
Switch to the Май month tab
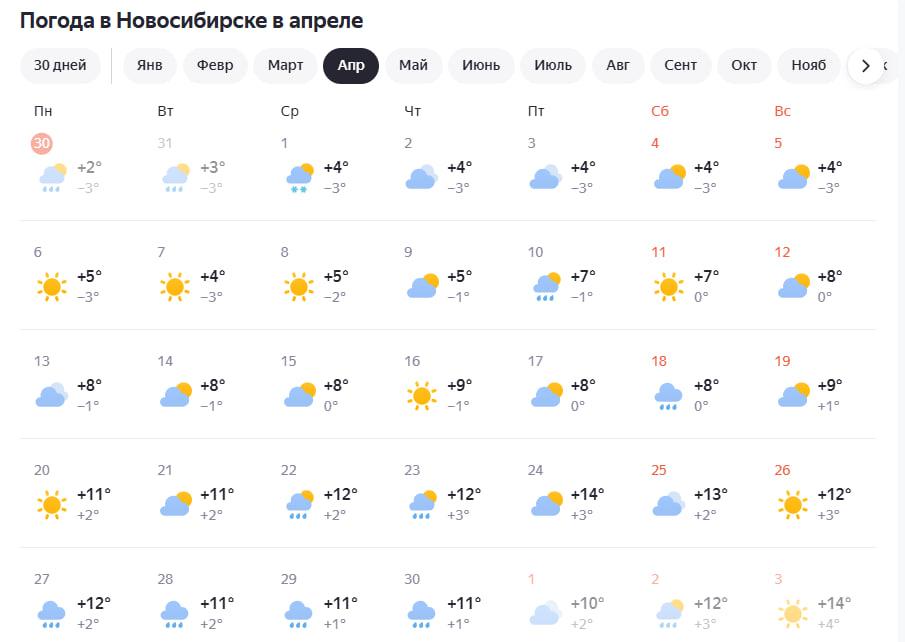413,66
